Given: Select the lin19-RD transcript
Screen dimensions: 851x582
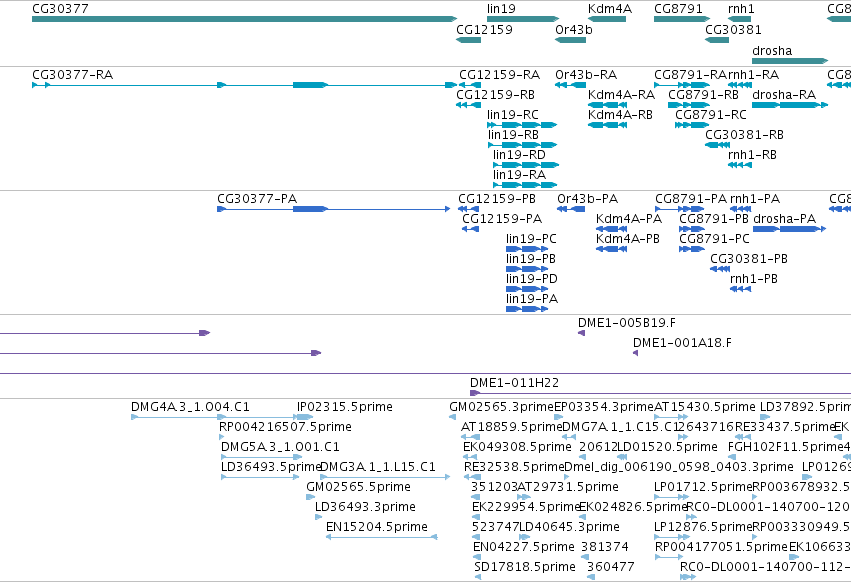Looking at the screenshot, I should (526, 165).
